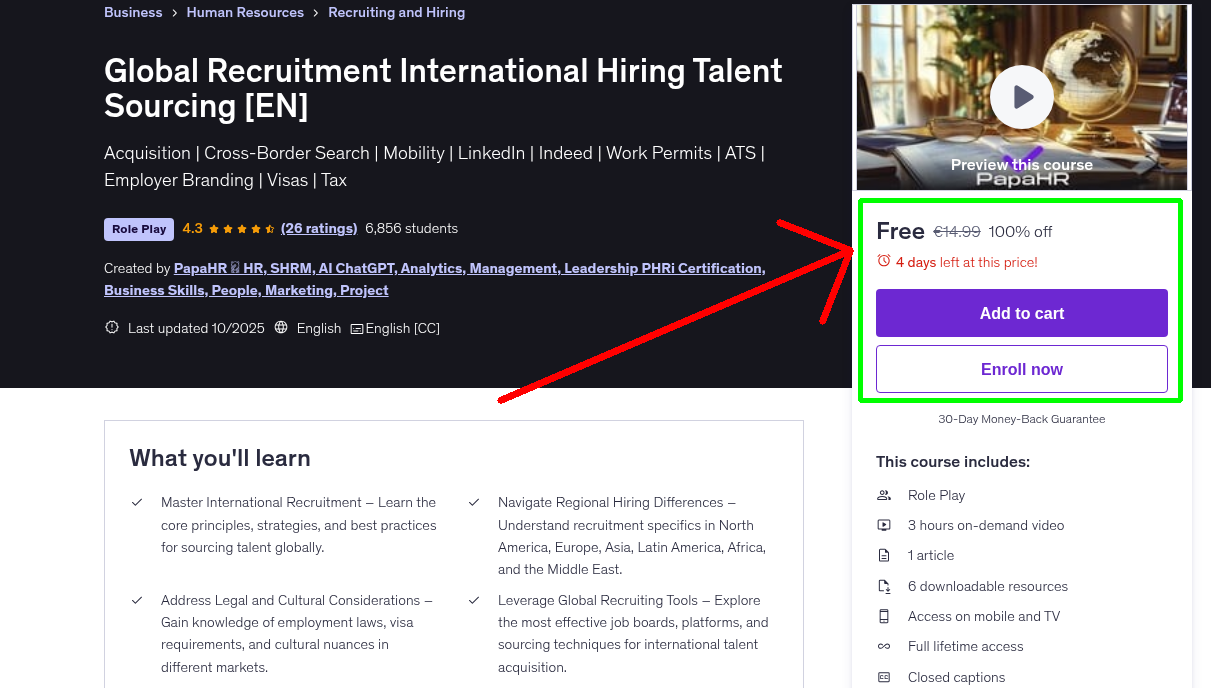1211x688 pixels.
Task: Click the 1 article document icon
Action: tap(884, 555)
